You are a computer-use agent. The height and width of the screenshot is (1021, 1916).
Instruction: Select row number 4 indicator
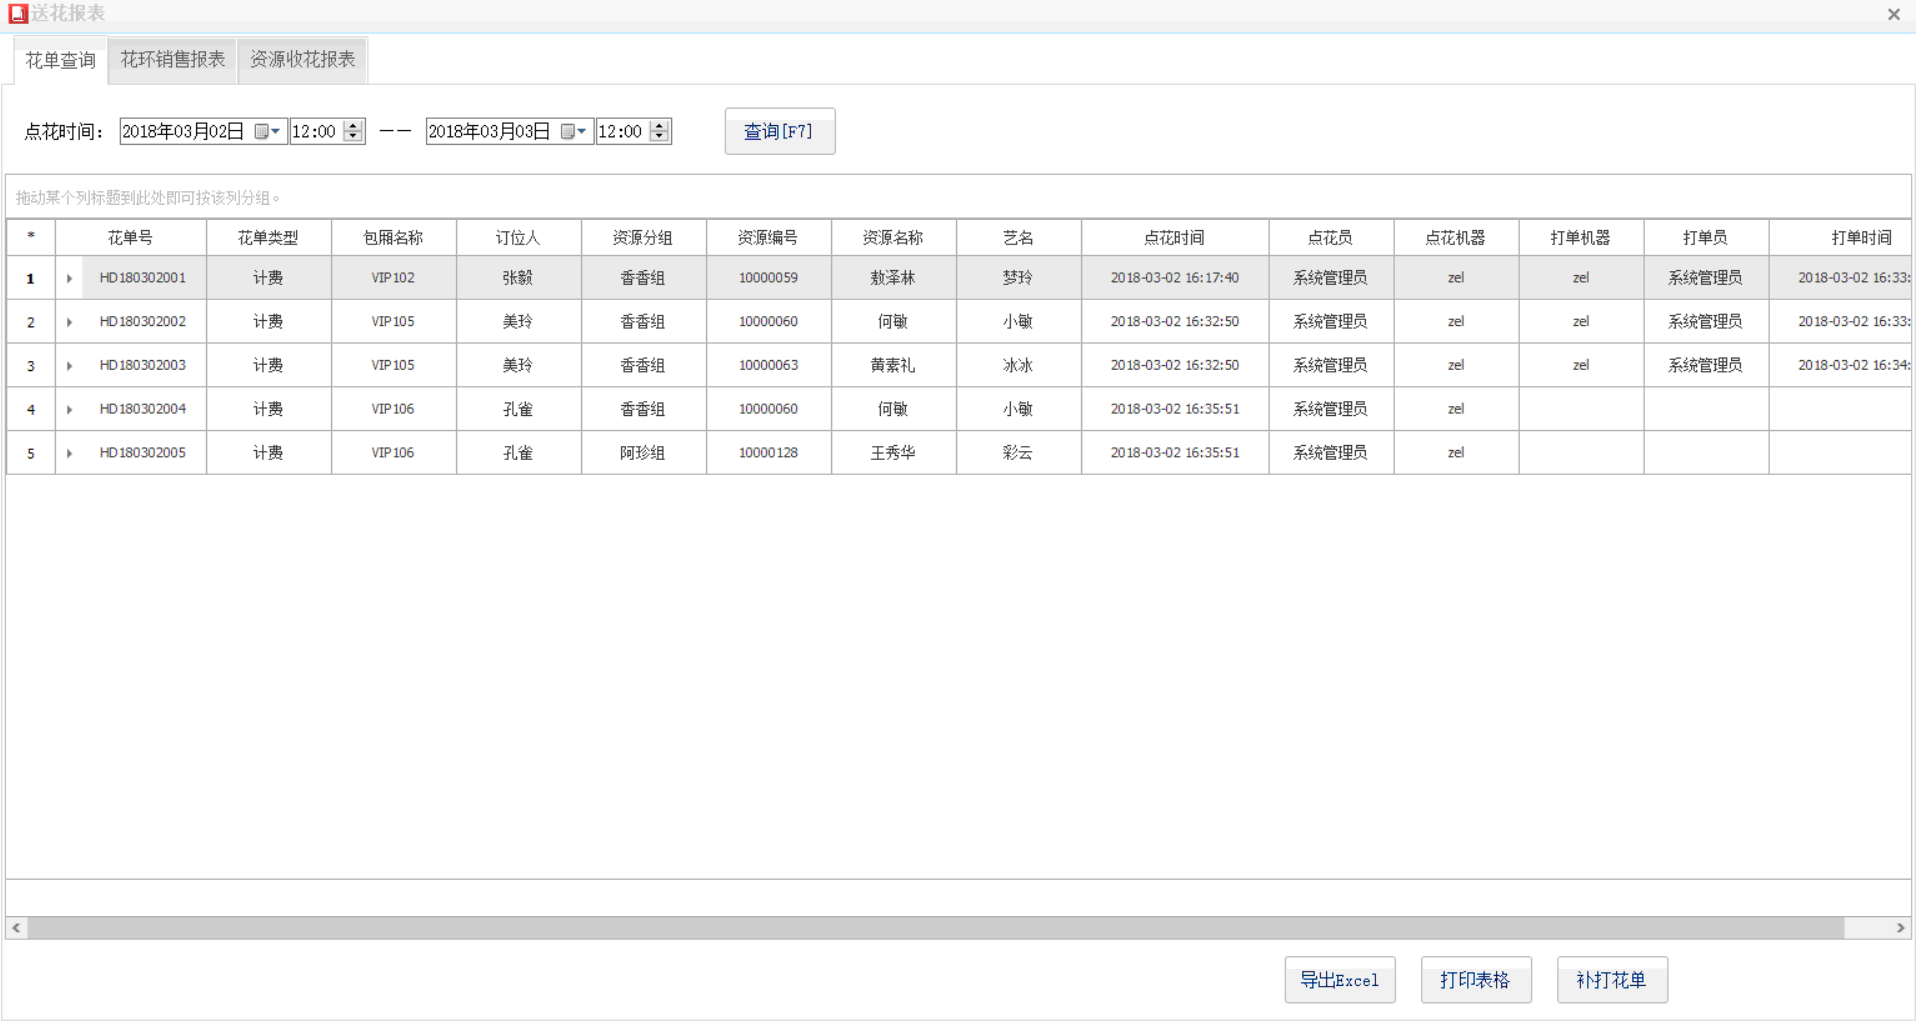point(31,409)
